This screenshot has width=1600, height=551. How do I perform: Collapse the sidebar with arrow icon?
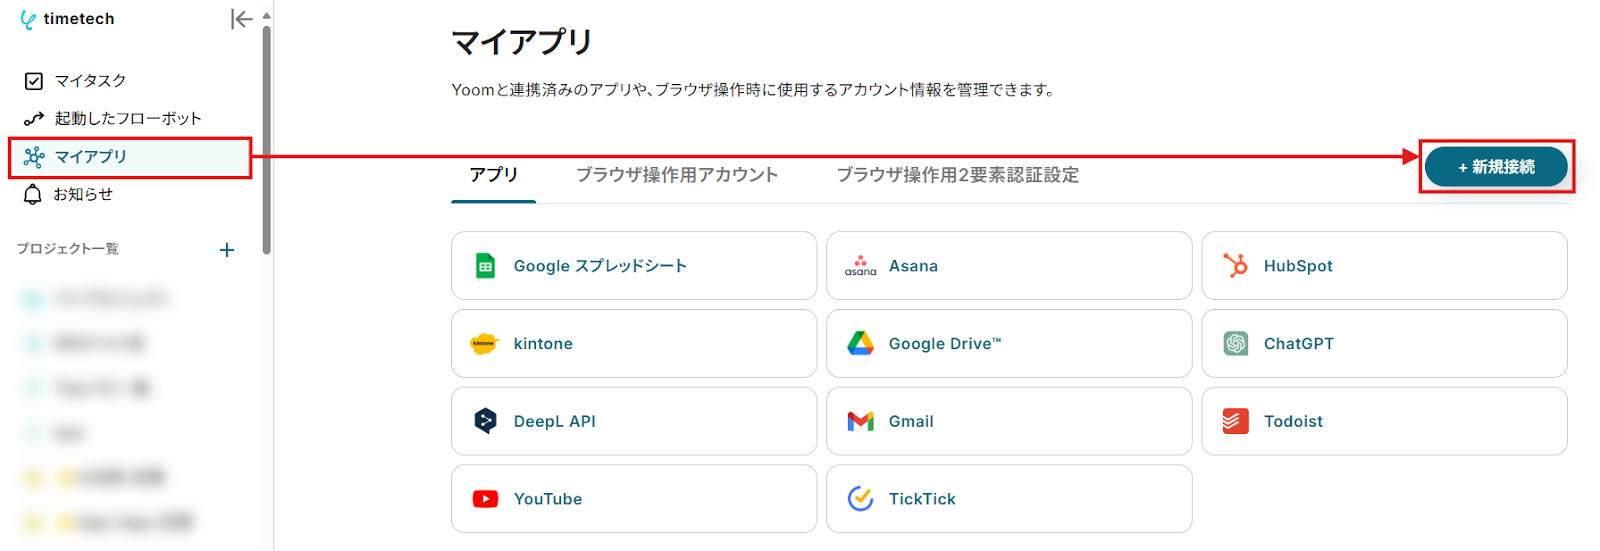click(241, 19)
